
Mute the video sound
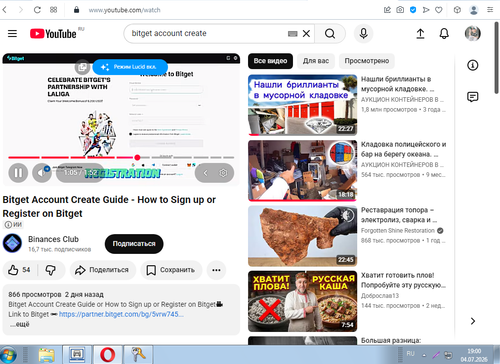42,173
